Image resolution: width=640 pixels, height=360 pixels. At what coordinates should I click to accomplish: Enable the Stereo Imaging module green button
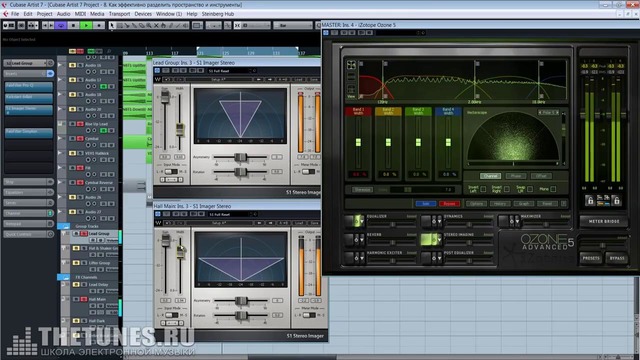(427, 239)
